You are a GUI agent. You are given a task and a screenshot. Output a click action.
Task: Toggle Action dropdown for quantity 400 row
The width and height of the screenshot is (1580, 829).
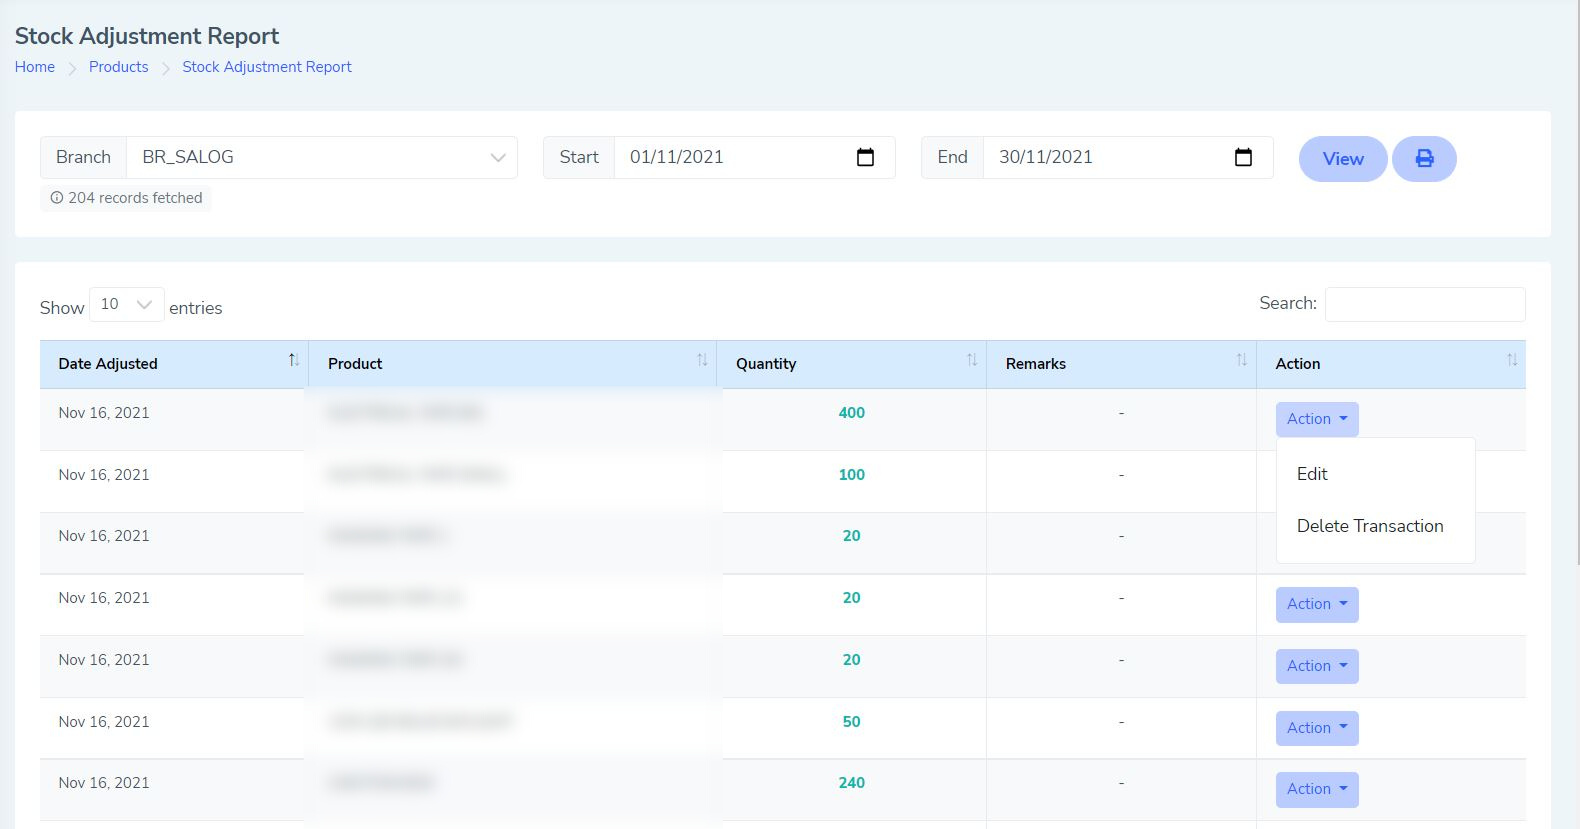(x=1317, y=419)
